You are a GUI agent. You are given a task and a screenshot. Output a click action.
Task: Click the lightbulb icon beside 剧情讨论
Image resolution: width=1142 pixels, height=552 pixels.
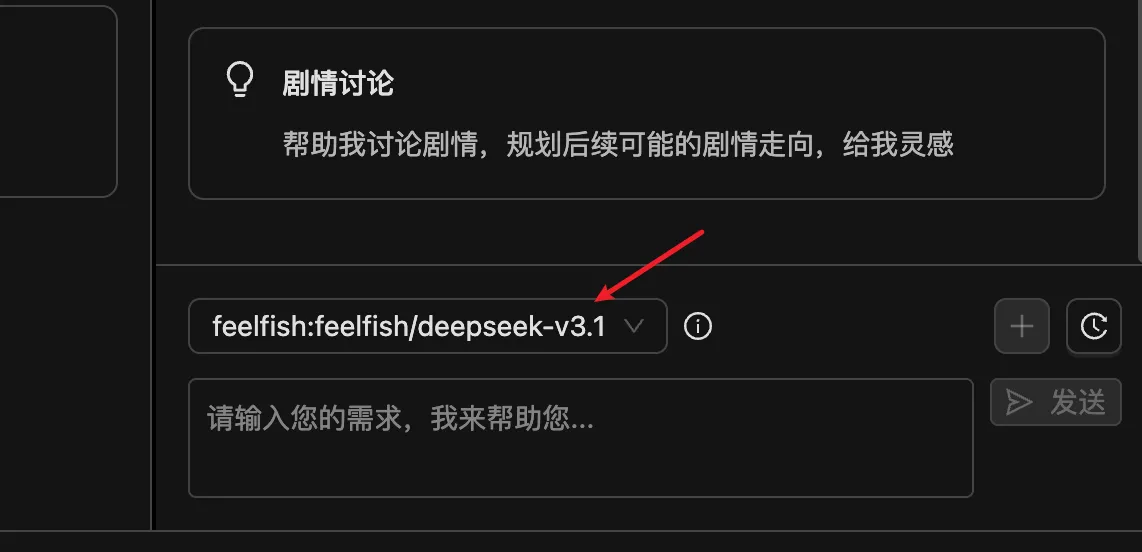coord(240,80)
